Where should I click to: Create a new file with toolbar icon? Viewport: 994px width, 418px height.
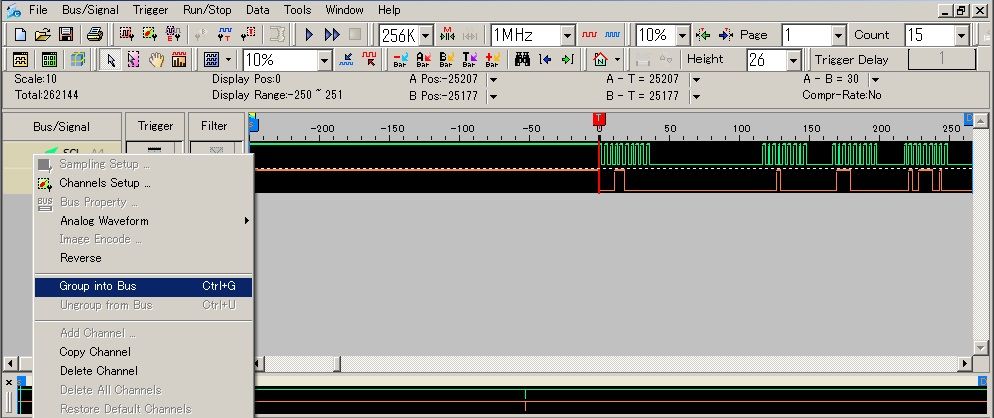(20, 34)
